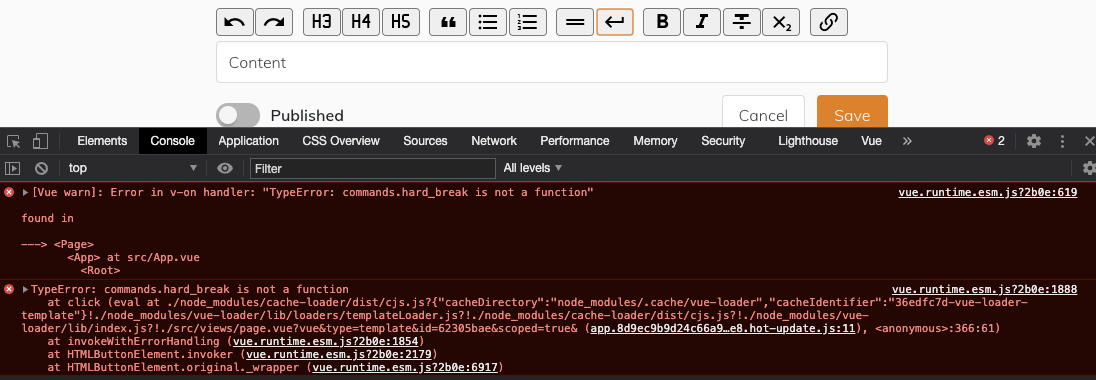Viewport: 1096px width, 380px height.
Task: Switch to the Sources tab
Action: [425, 141]
